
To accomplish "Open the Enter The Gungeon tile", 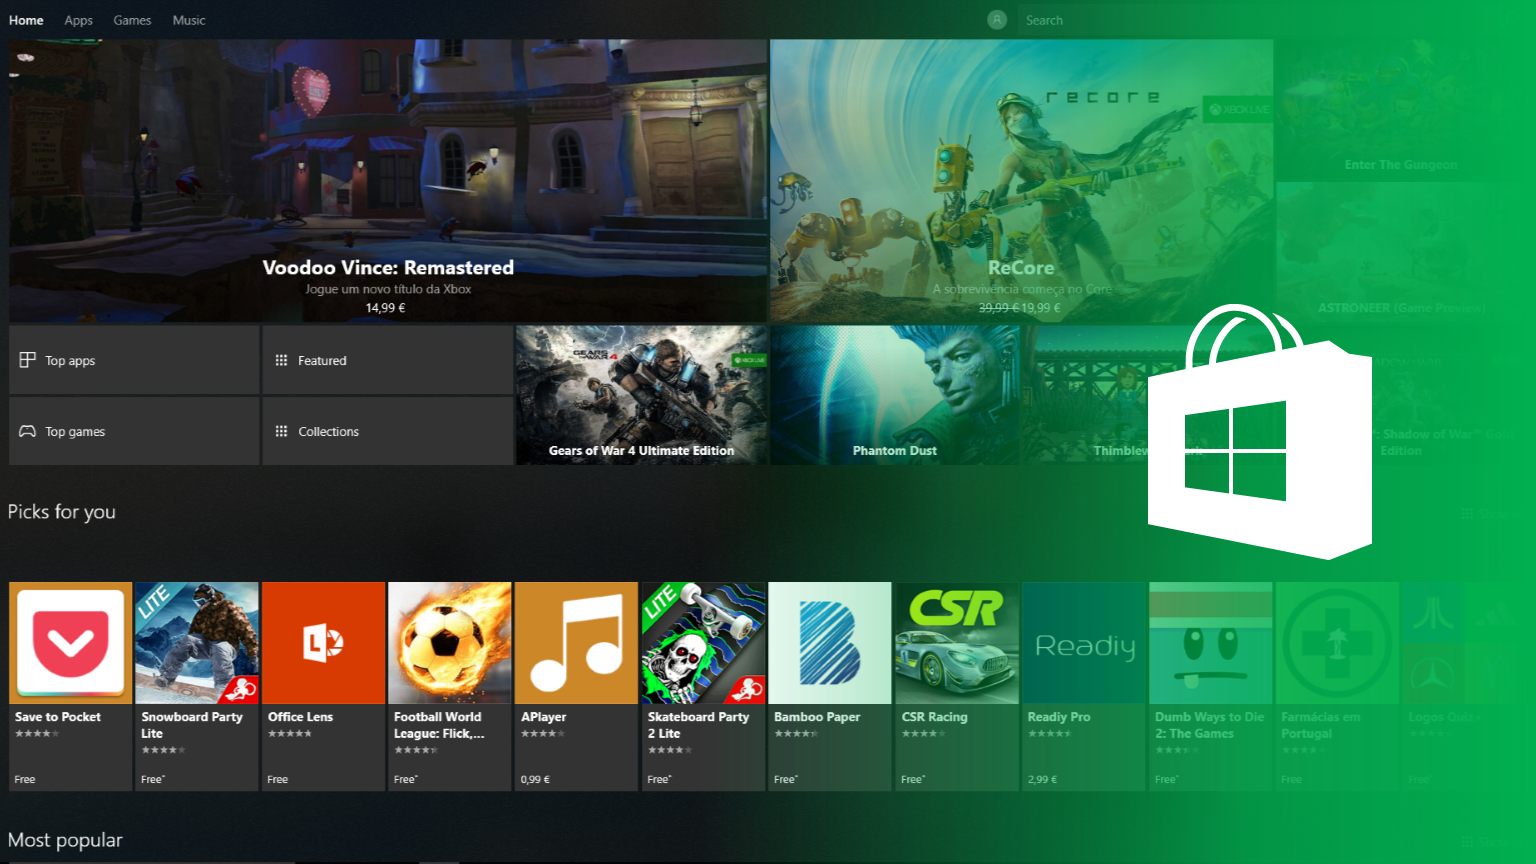I will tap(1400, 110).
